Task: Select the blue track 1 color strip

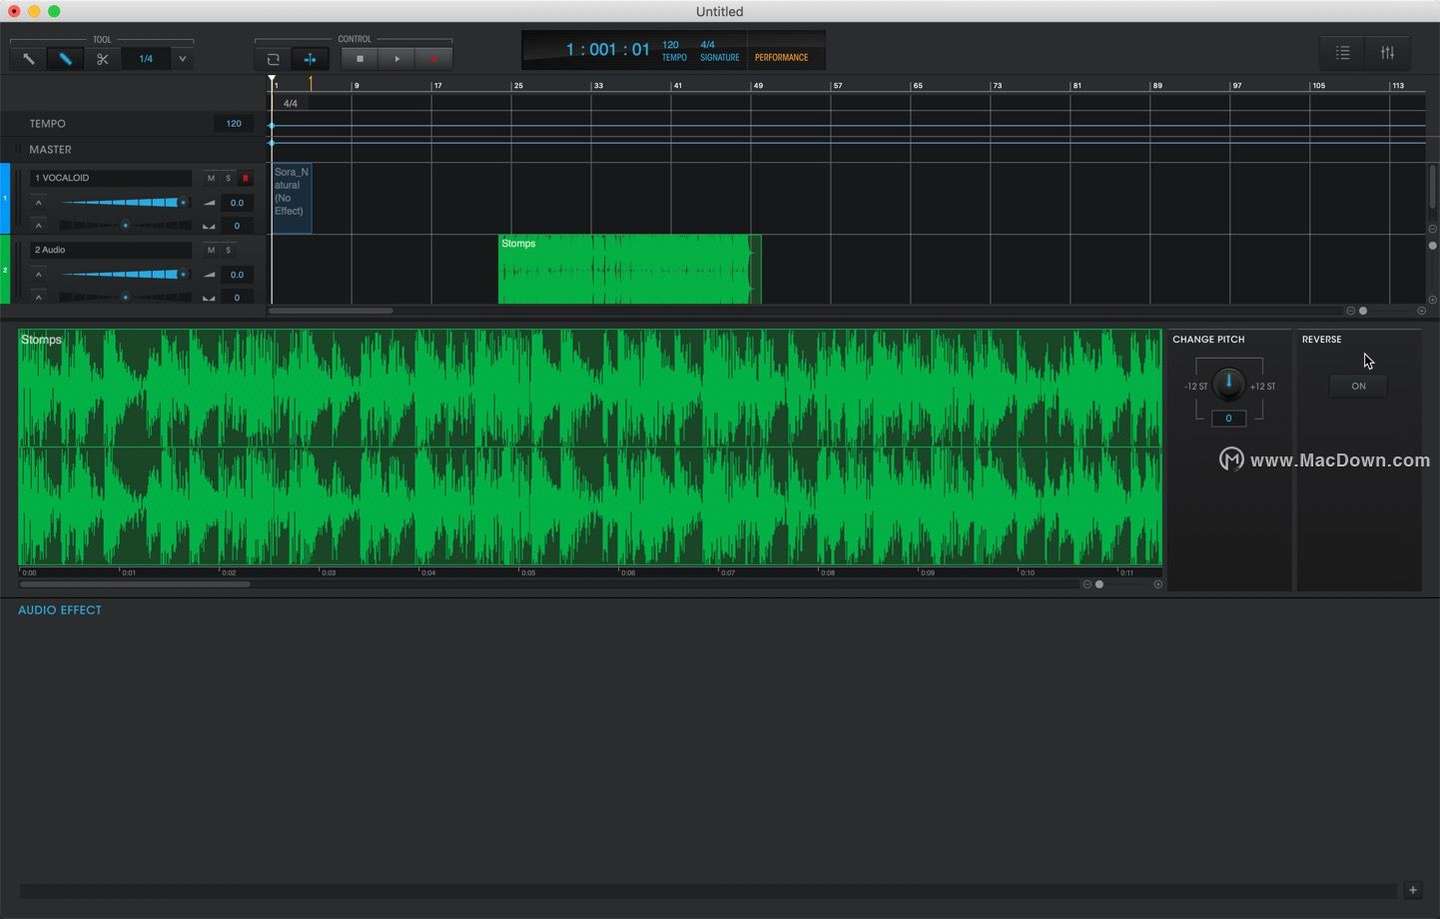Action: click(5, 198)
